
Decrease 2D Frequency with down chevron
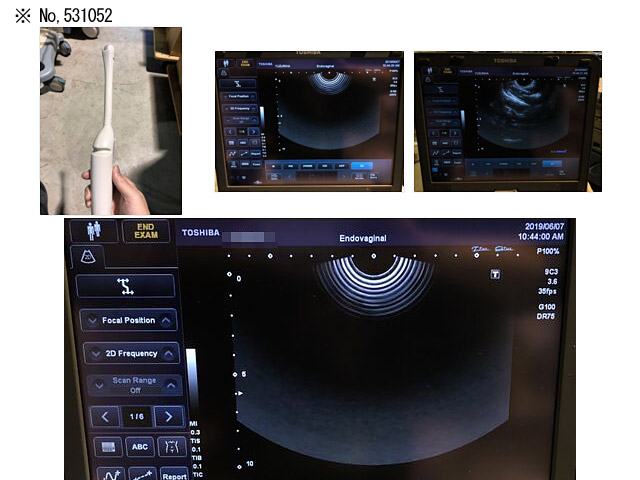coord(96,353)
